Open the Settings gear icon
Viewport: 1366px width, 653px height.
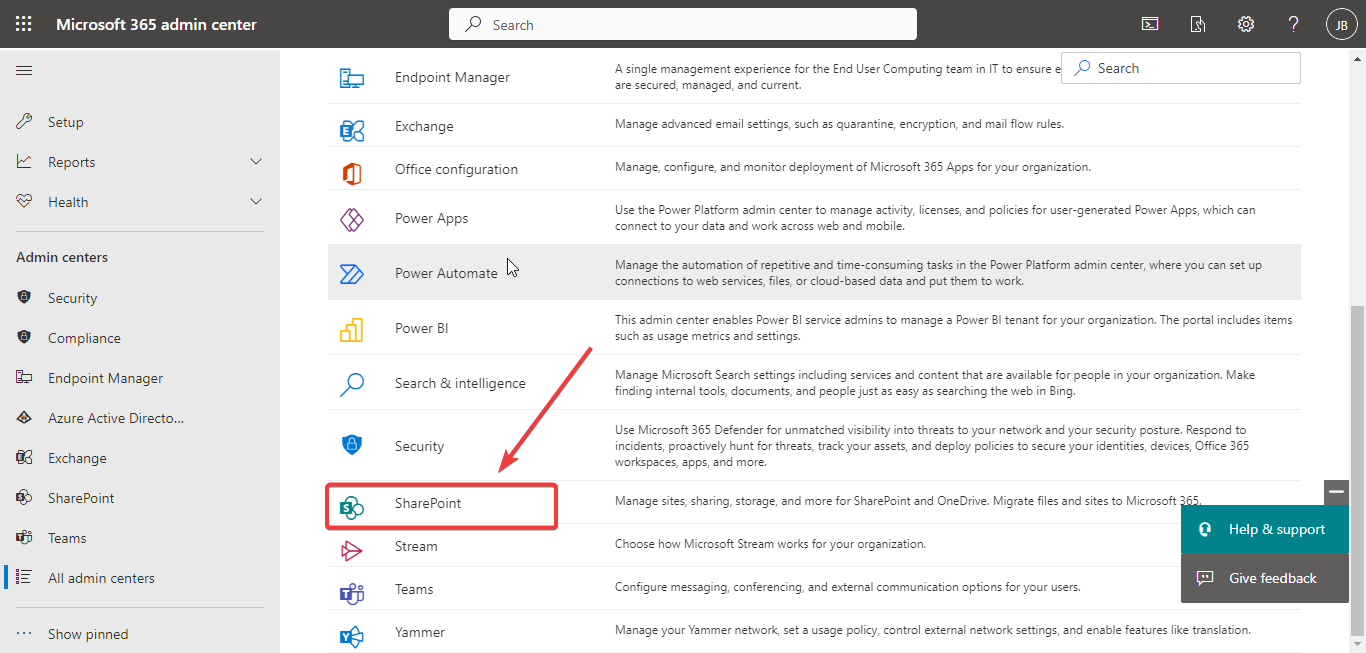click(1246, 24)
